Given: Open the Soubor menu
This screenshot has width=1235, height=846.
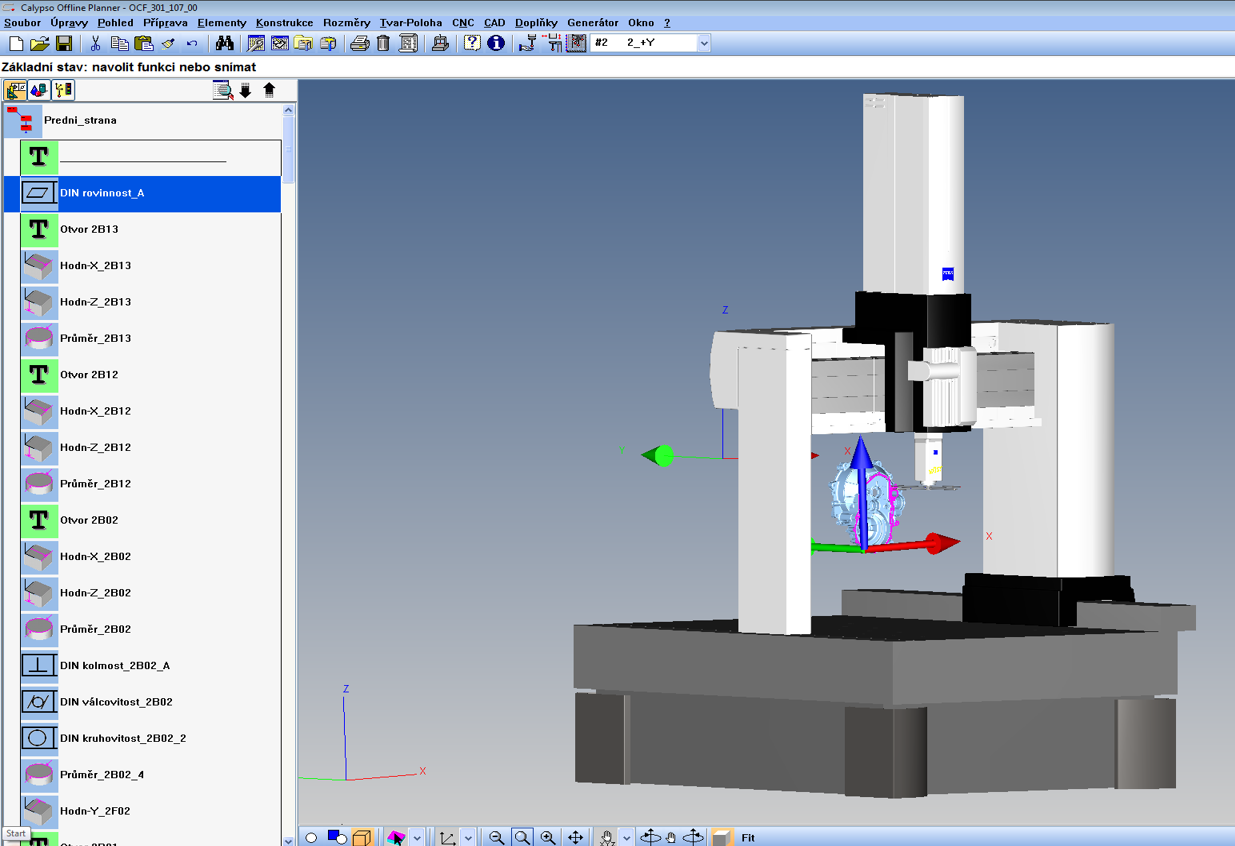Looking at the screenshot, I should tap(22, 22).
